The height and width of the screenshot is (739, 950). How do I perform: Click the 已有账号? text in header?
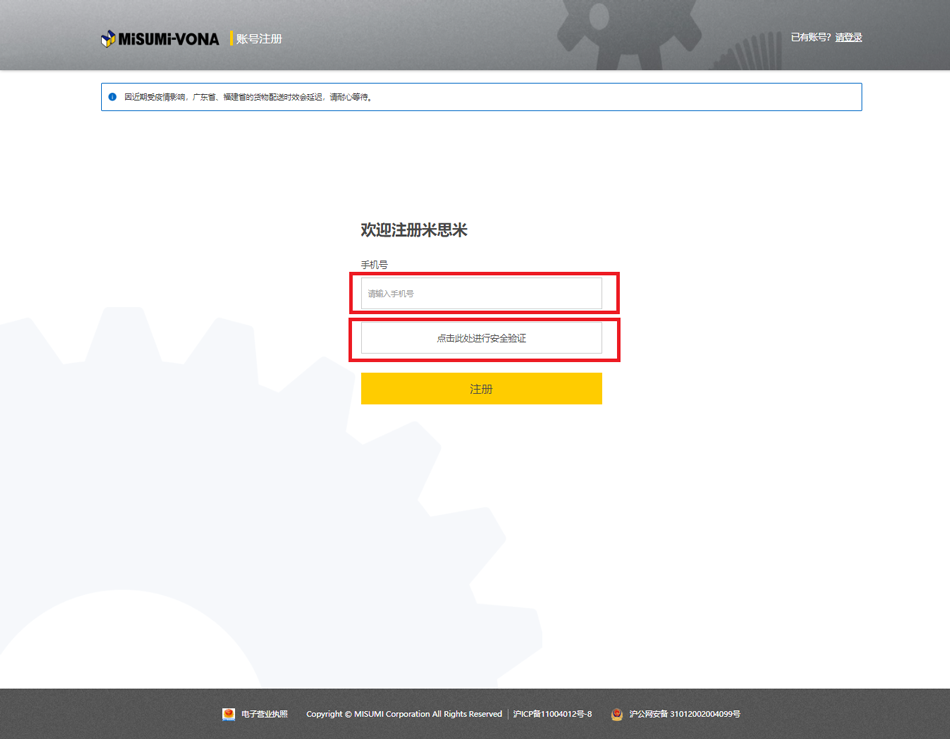[x=810, y=38]
